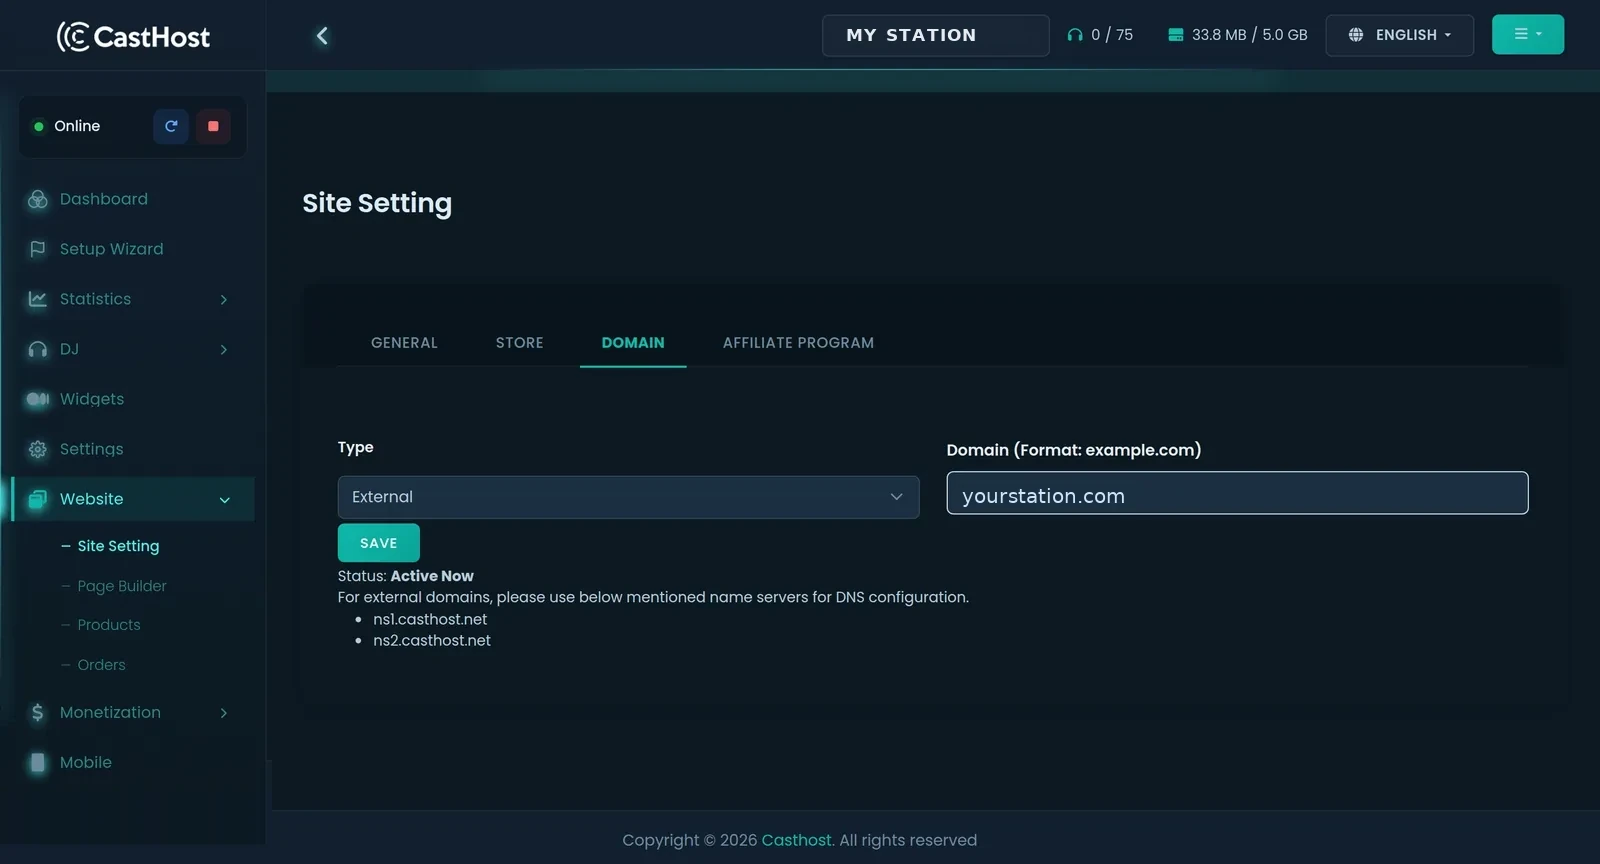Open Page Builder in Website submenu
Image resolution: width=1600 pixels, height=864 pixels.
[x=122, y=586]
